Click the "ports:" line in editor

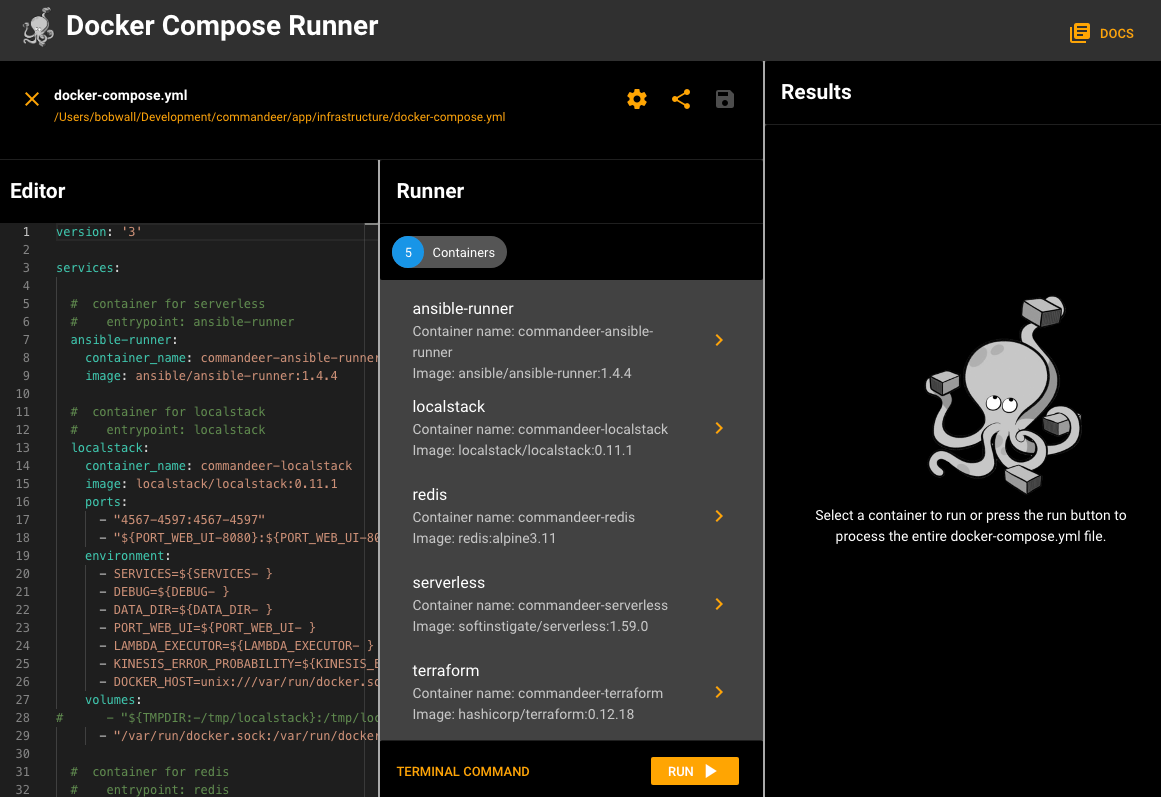point(106,502)
